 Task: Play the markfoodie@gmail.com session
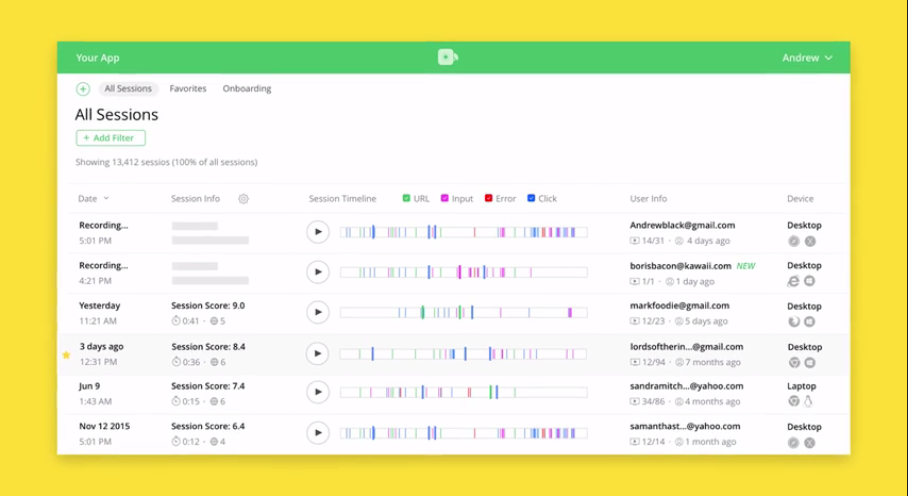coord(317,312)
